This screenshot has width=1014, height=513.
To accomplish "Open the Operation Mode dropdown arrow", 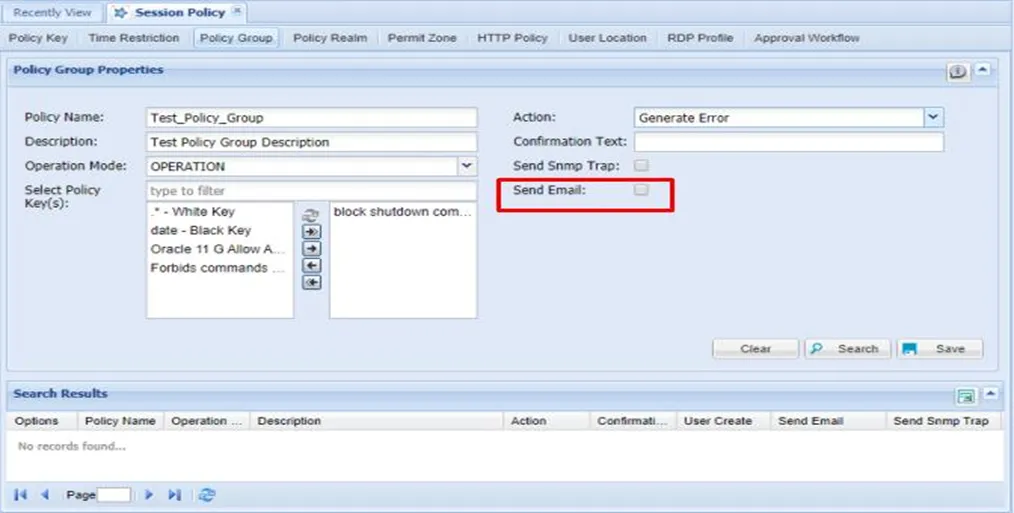I will 467,166.
